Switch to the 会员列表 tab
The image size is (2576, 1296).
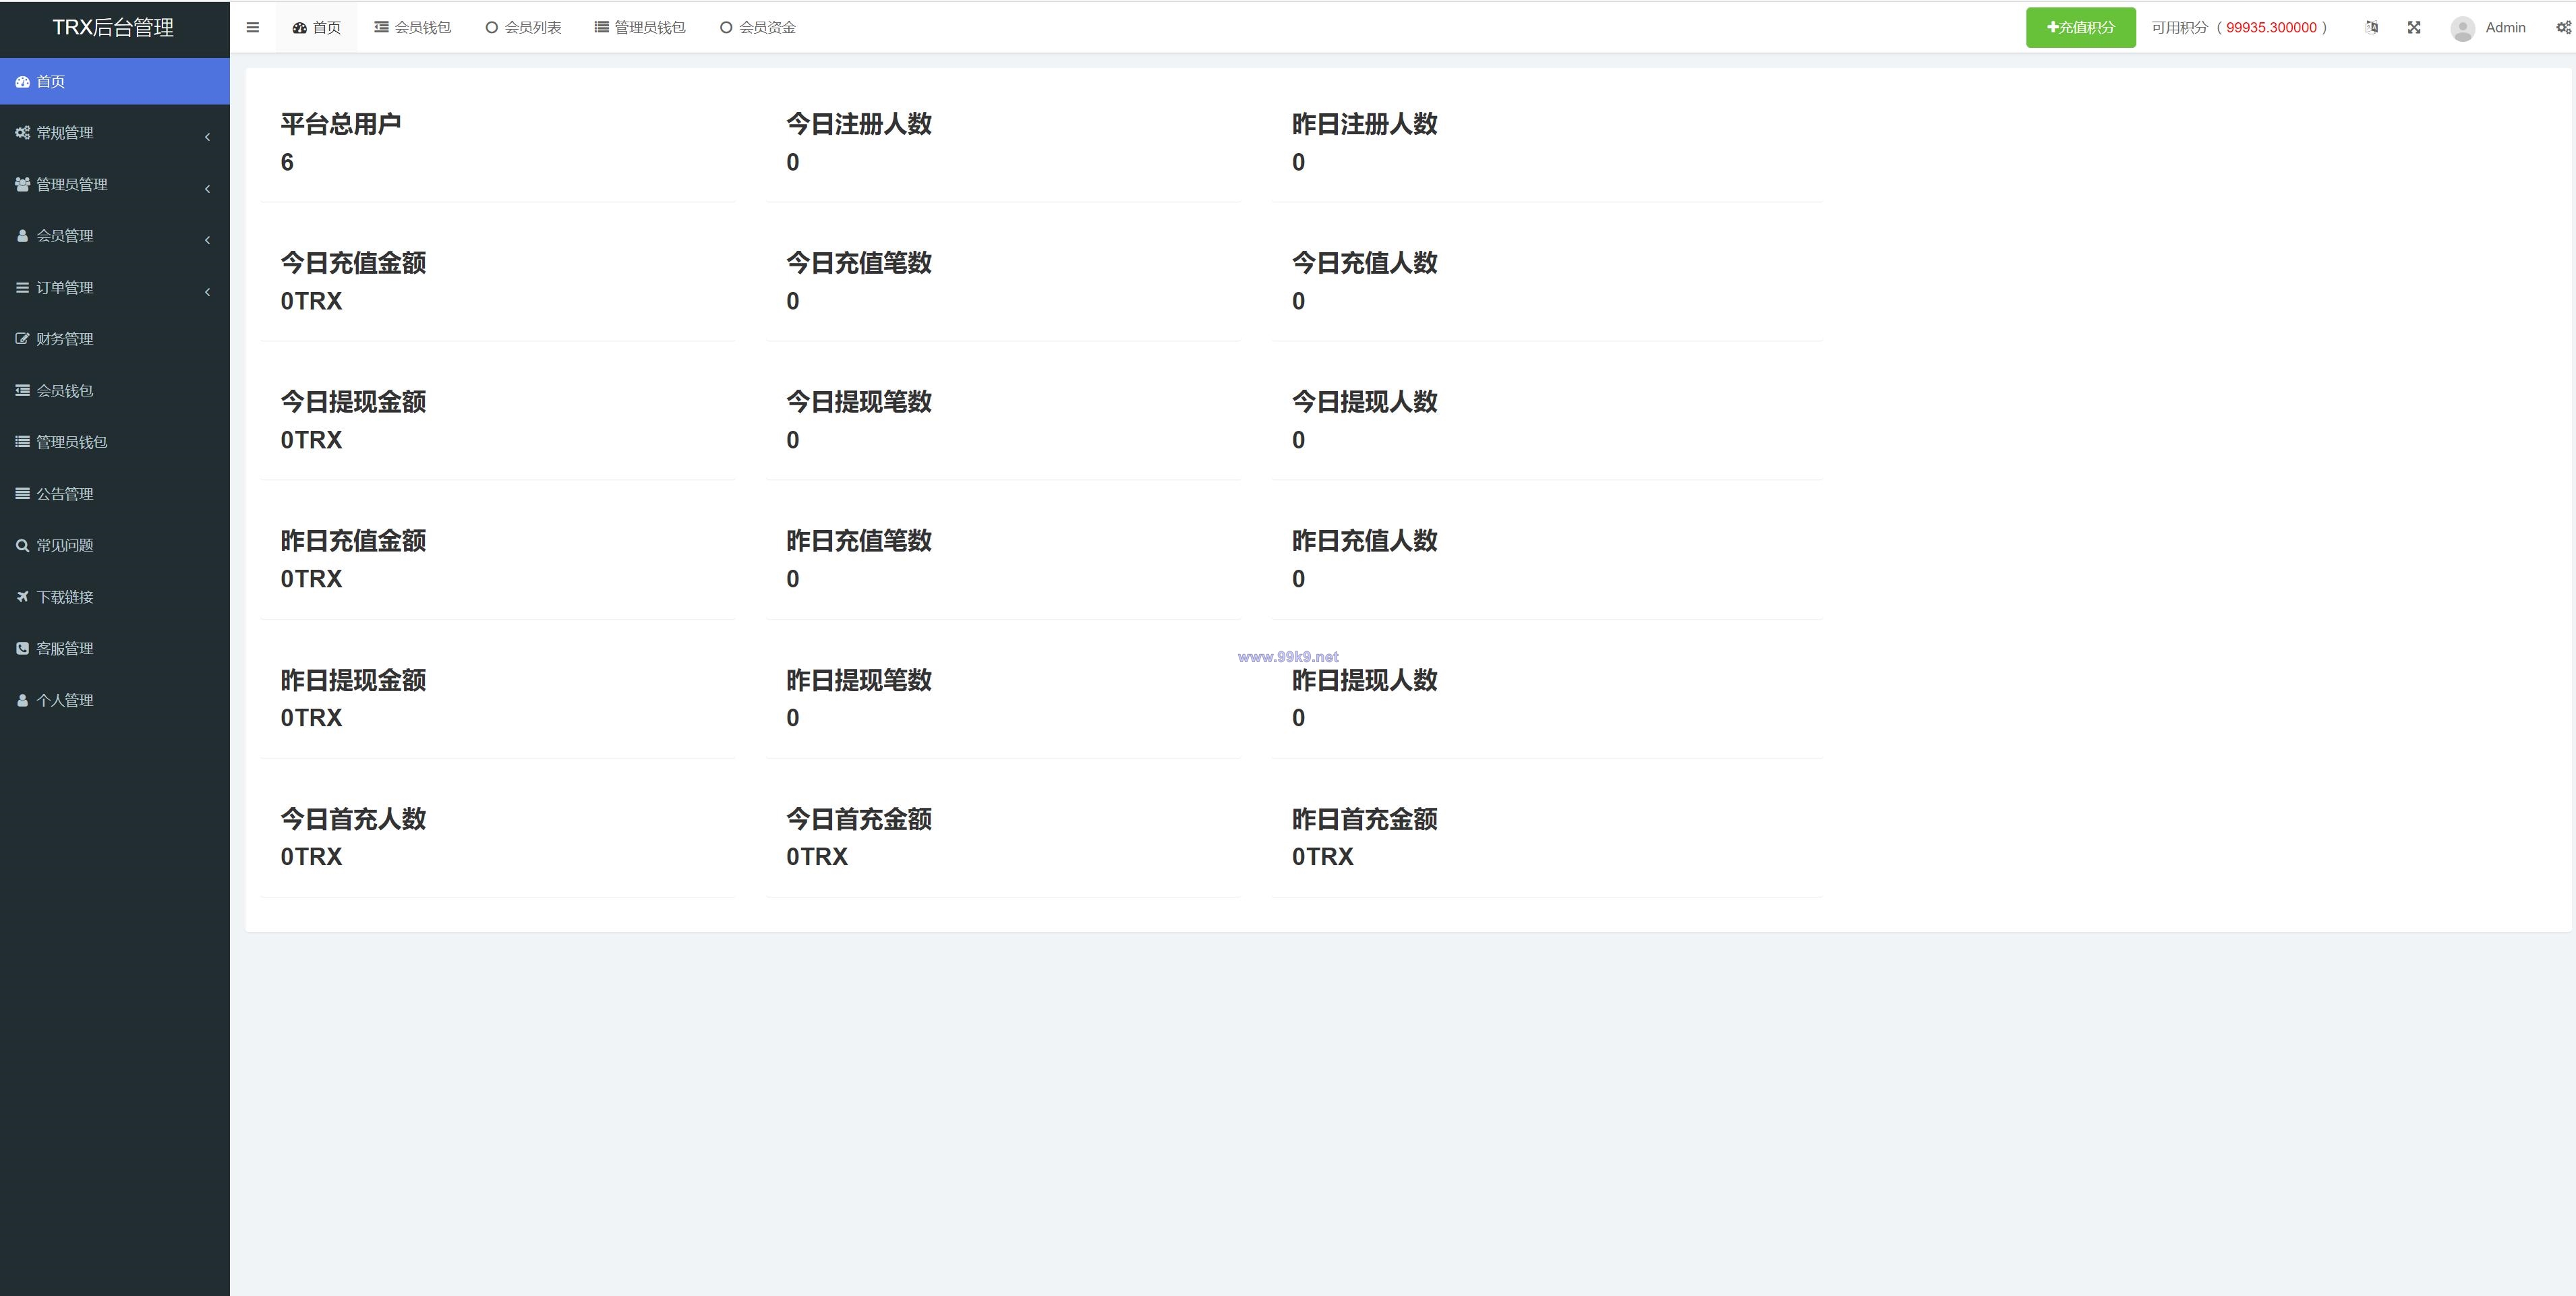523,28
